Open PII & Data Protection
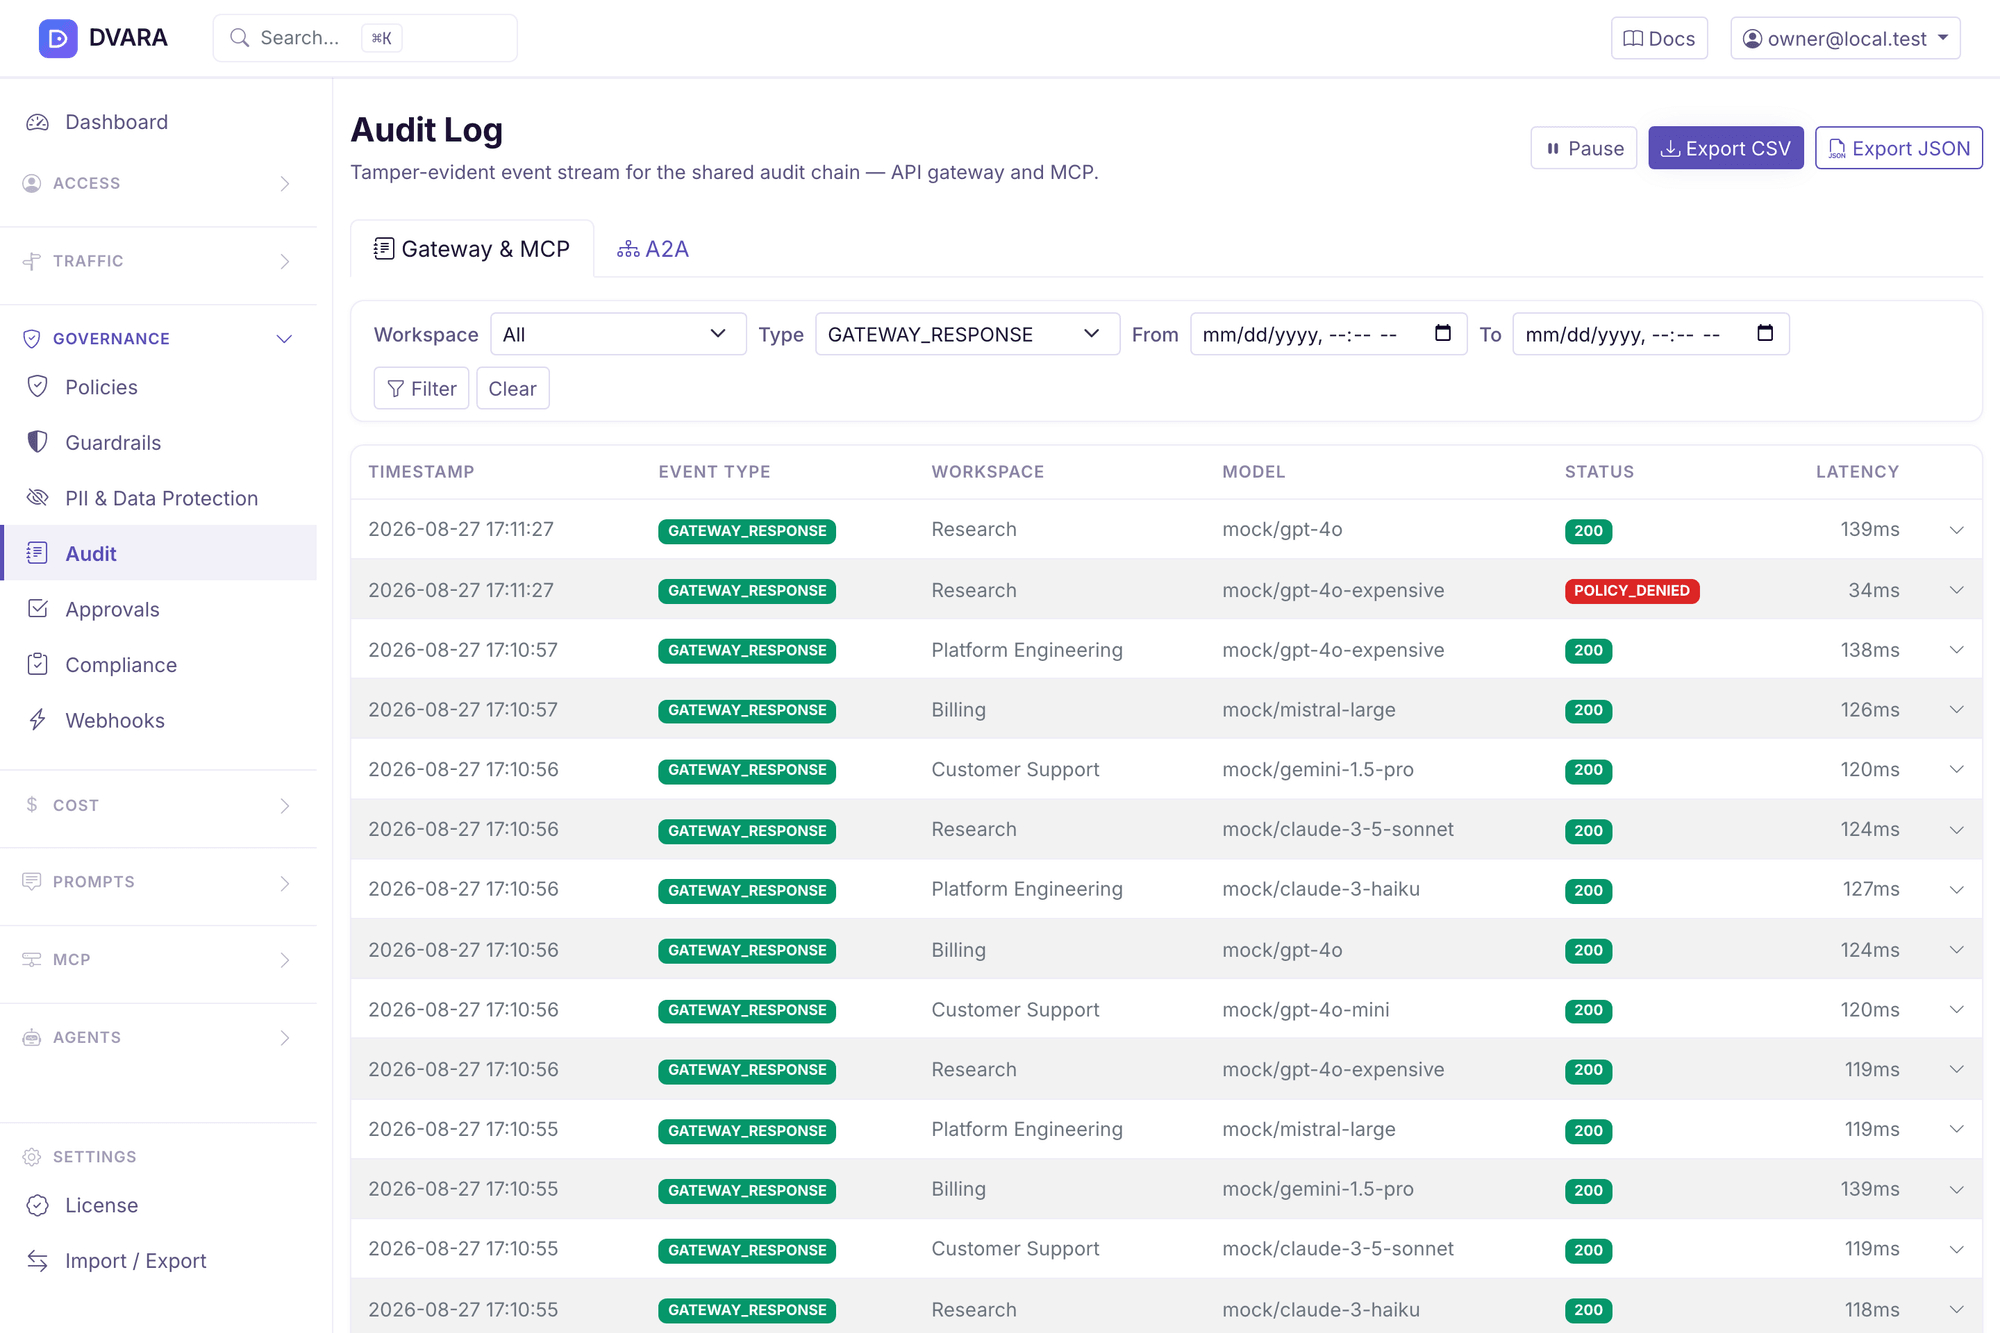The image size is (2000, 1333). [x=160, y=498]
